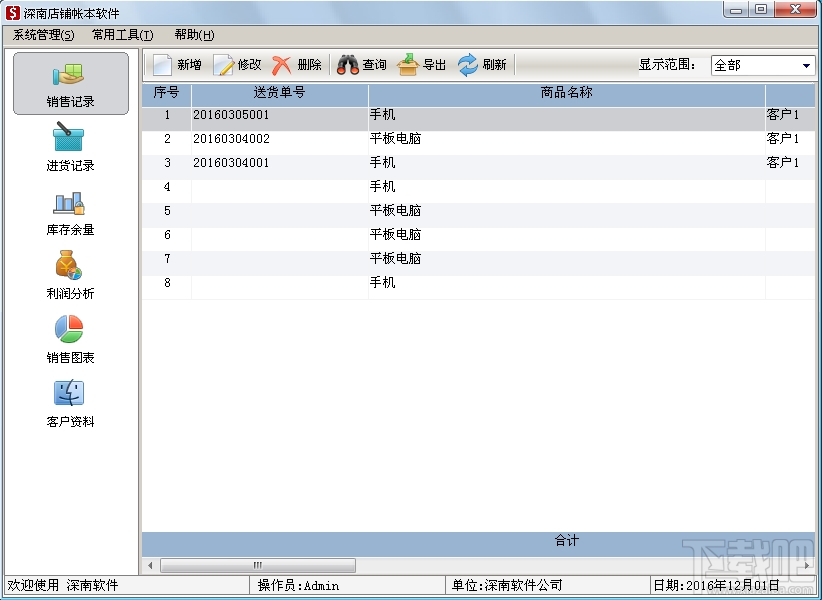Sort by the 送货单号 column header
822x600 pixels.
click(x=279, y=93)
